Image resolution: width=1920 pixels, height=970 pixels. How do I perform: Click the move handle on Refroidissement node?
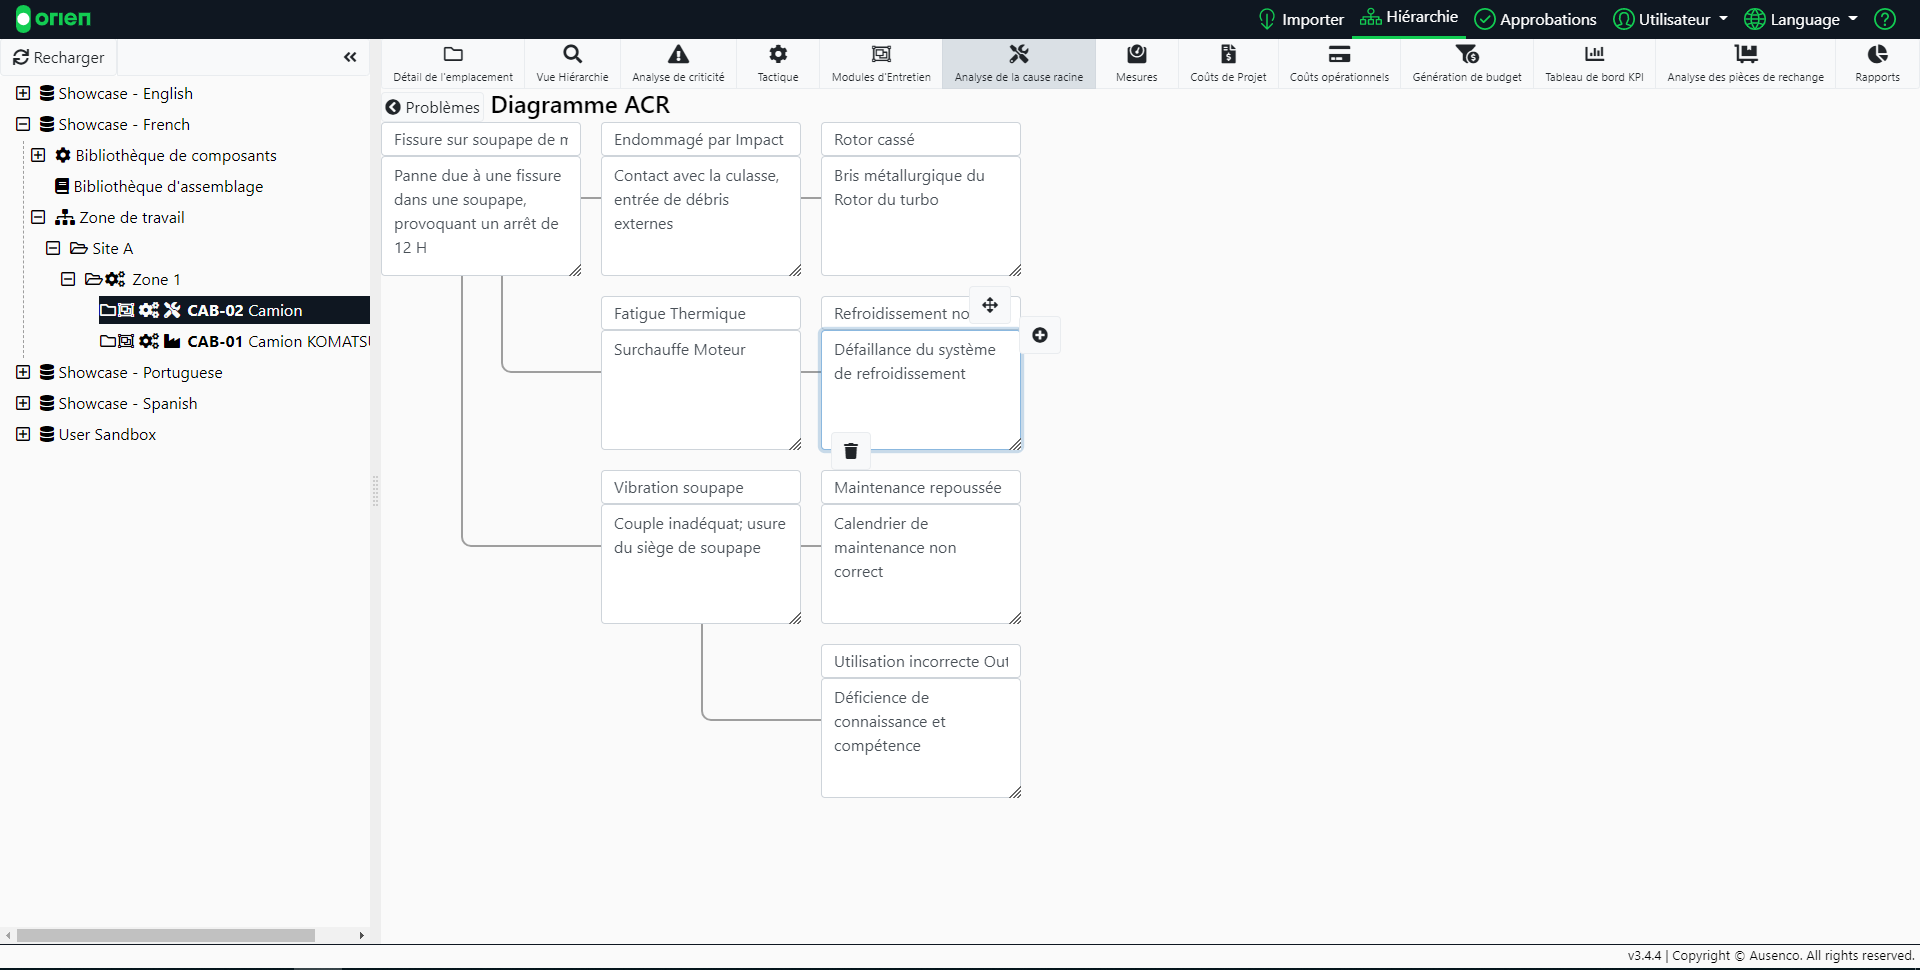click(990, 305)
